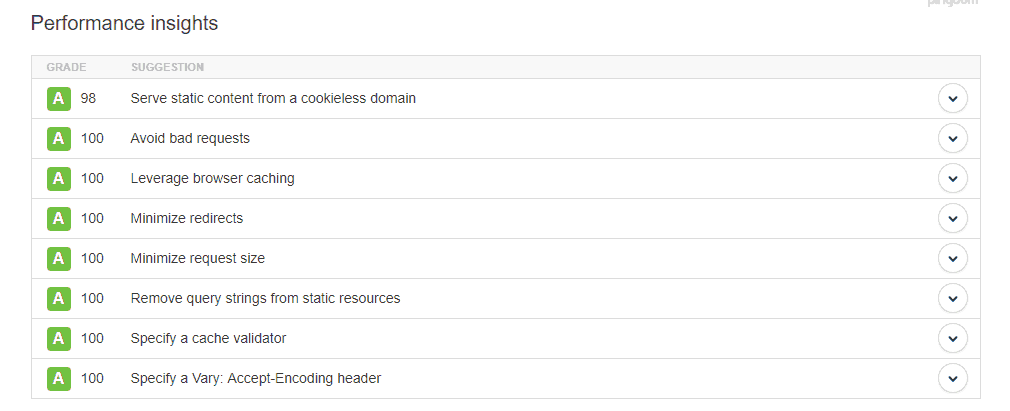
Task: Select the Serve static content suggestion text
Action: pyautogui.click(x=273, y=99)
